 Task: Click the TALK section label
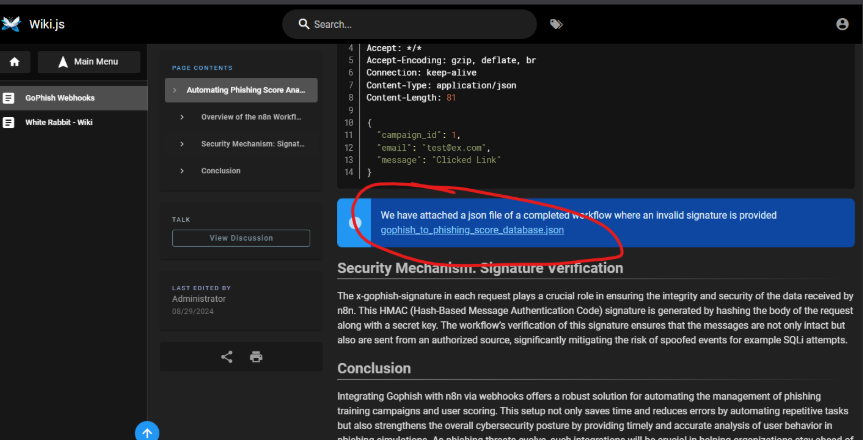click(181, 220)
